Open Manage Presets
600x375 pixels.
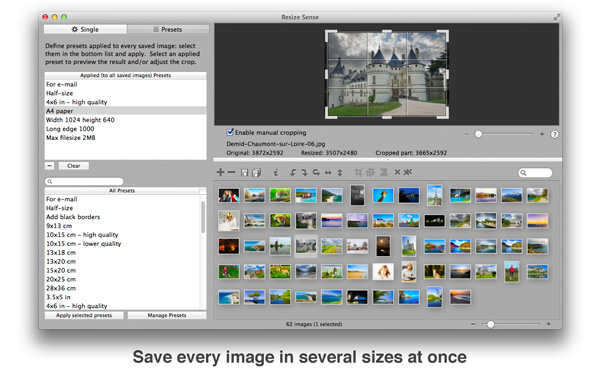[167, 315]
